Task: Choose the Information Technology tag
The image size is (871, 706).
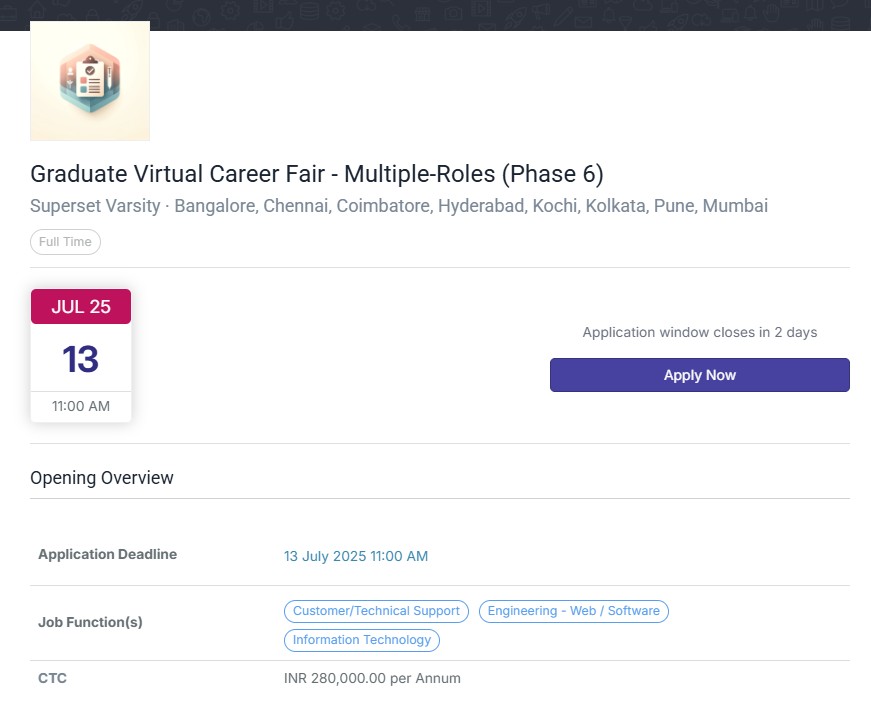Action: point(362,640)
